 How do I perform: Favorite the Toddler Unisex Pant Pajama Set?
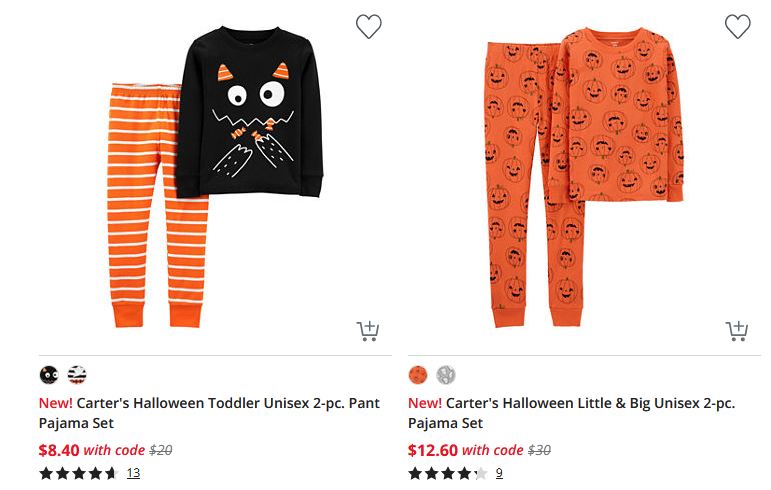pos(368,27)
